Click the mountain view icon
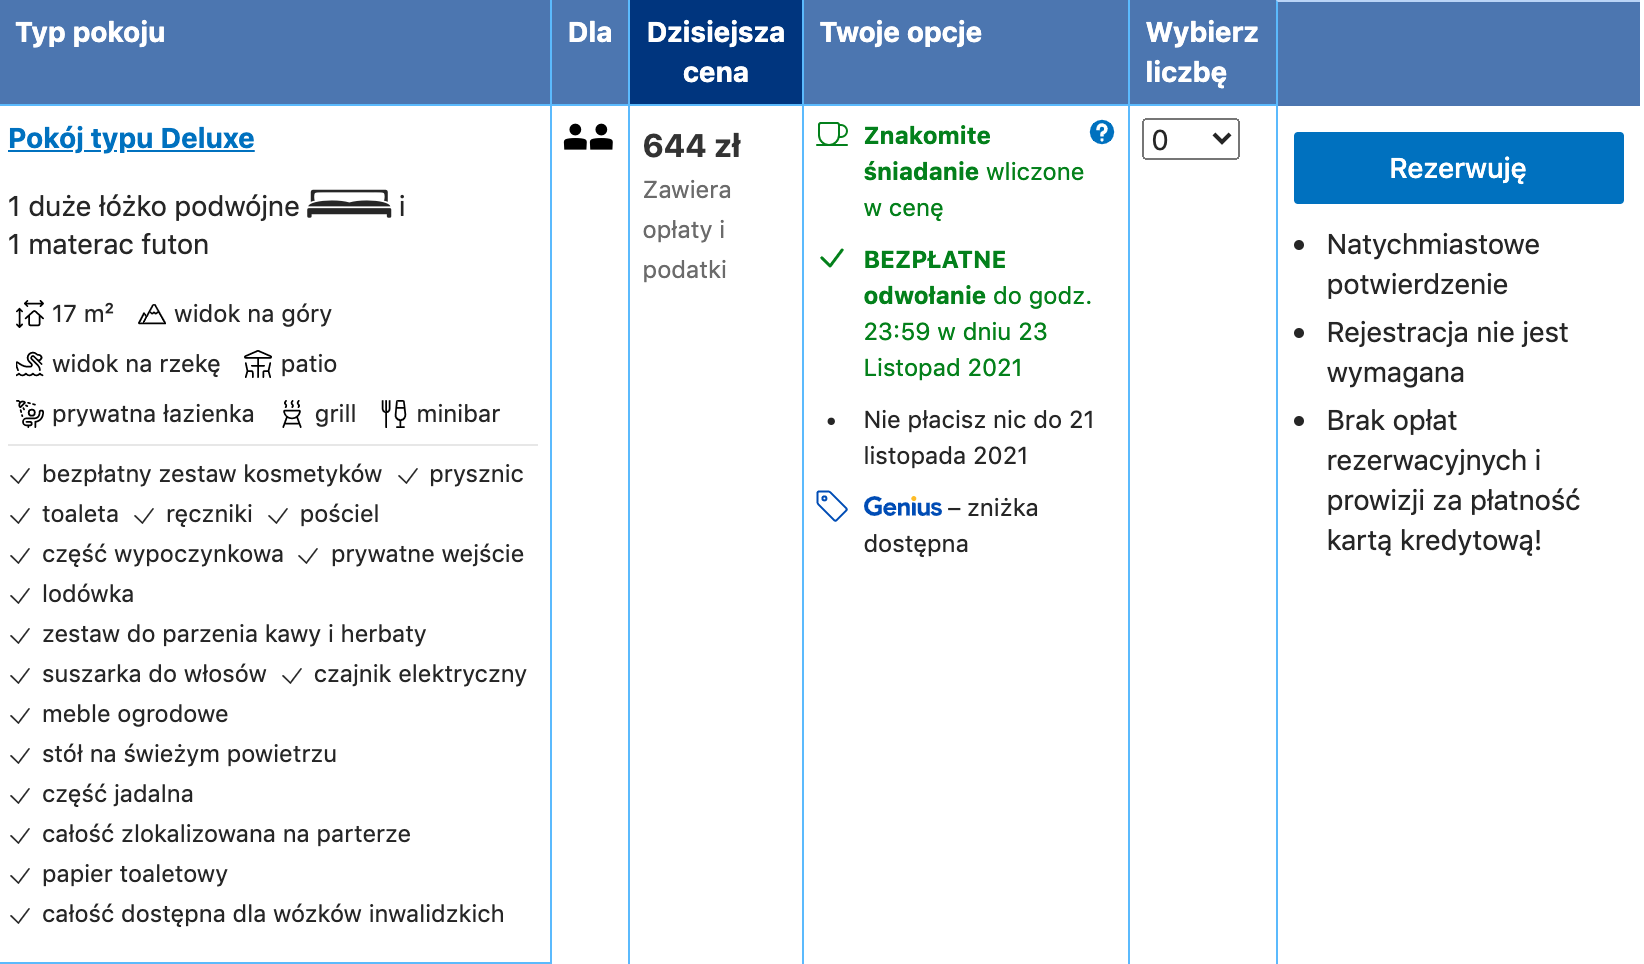This screenshot has width=1644, height=964. coord(152,315)
